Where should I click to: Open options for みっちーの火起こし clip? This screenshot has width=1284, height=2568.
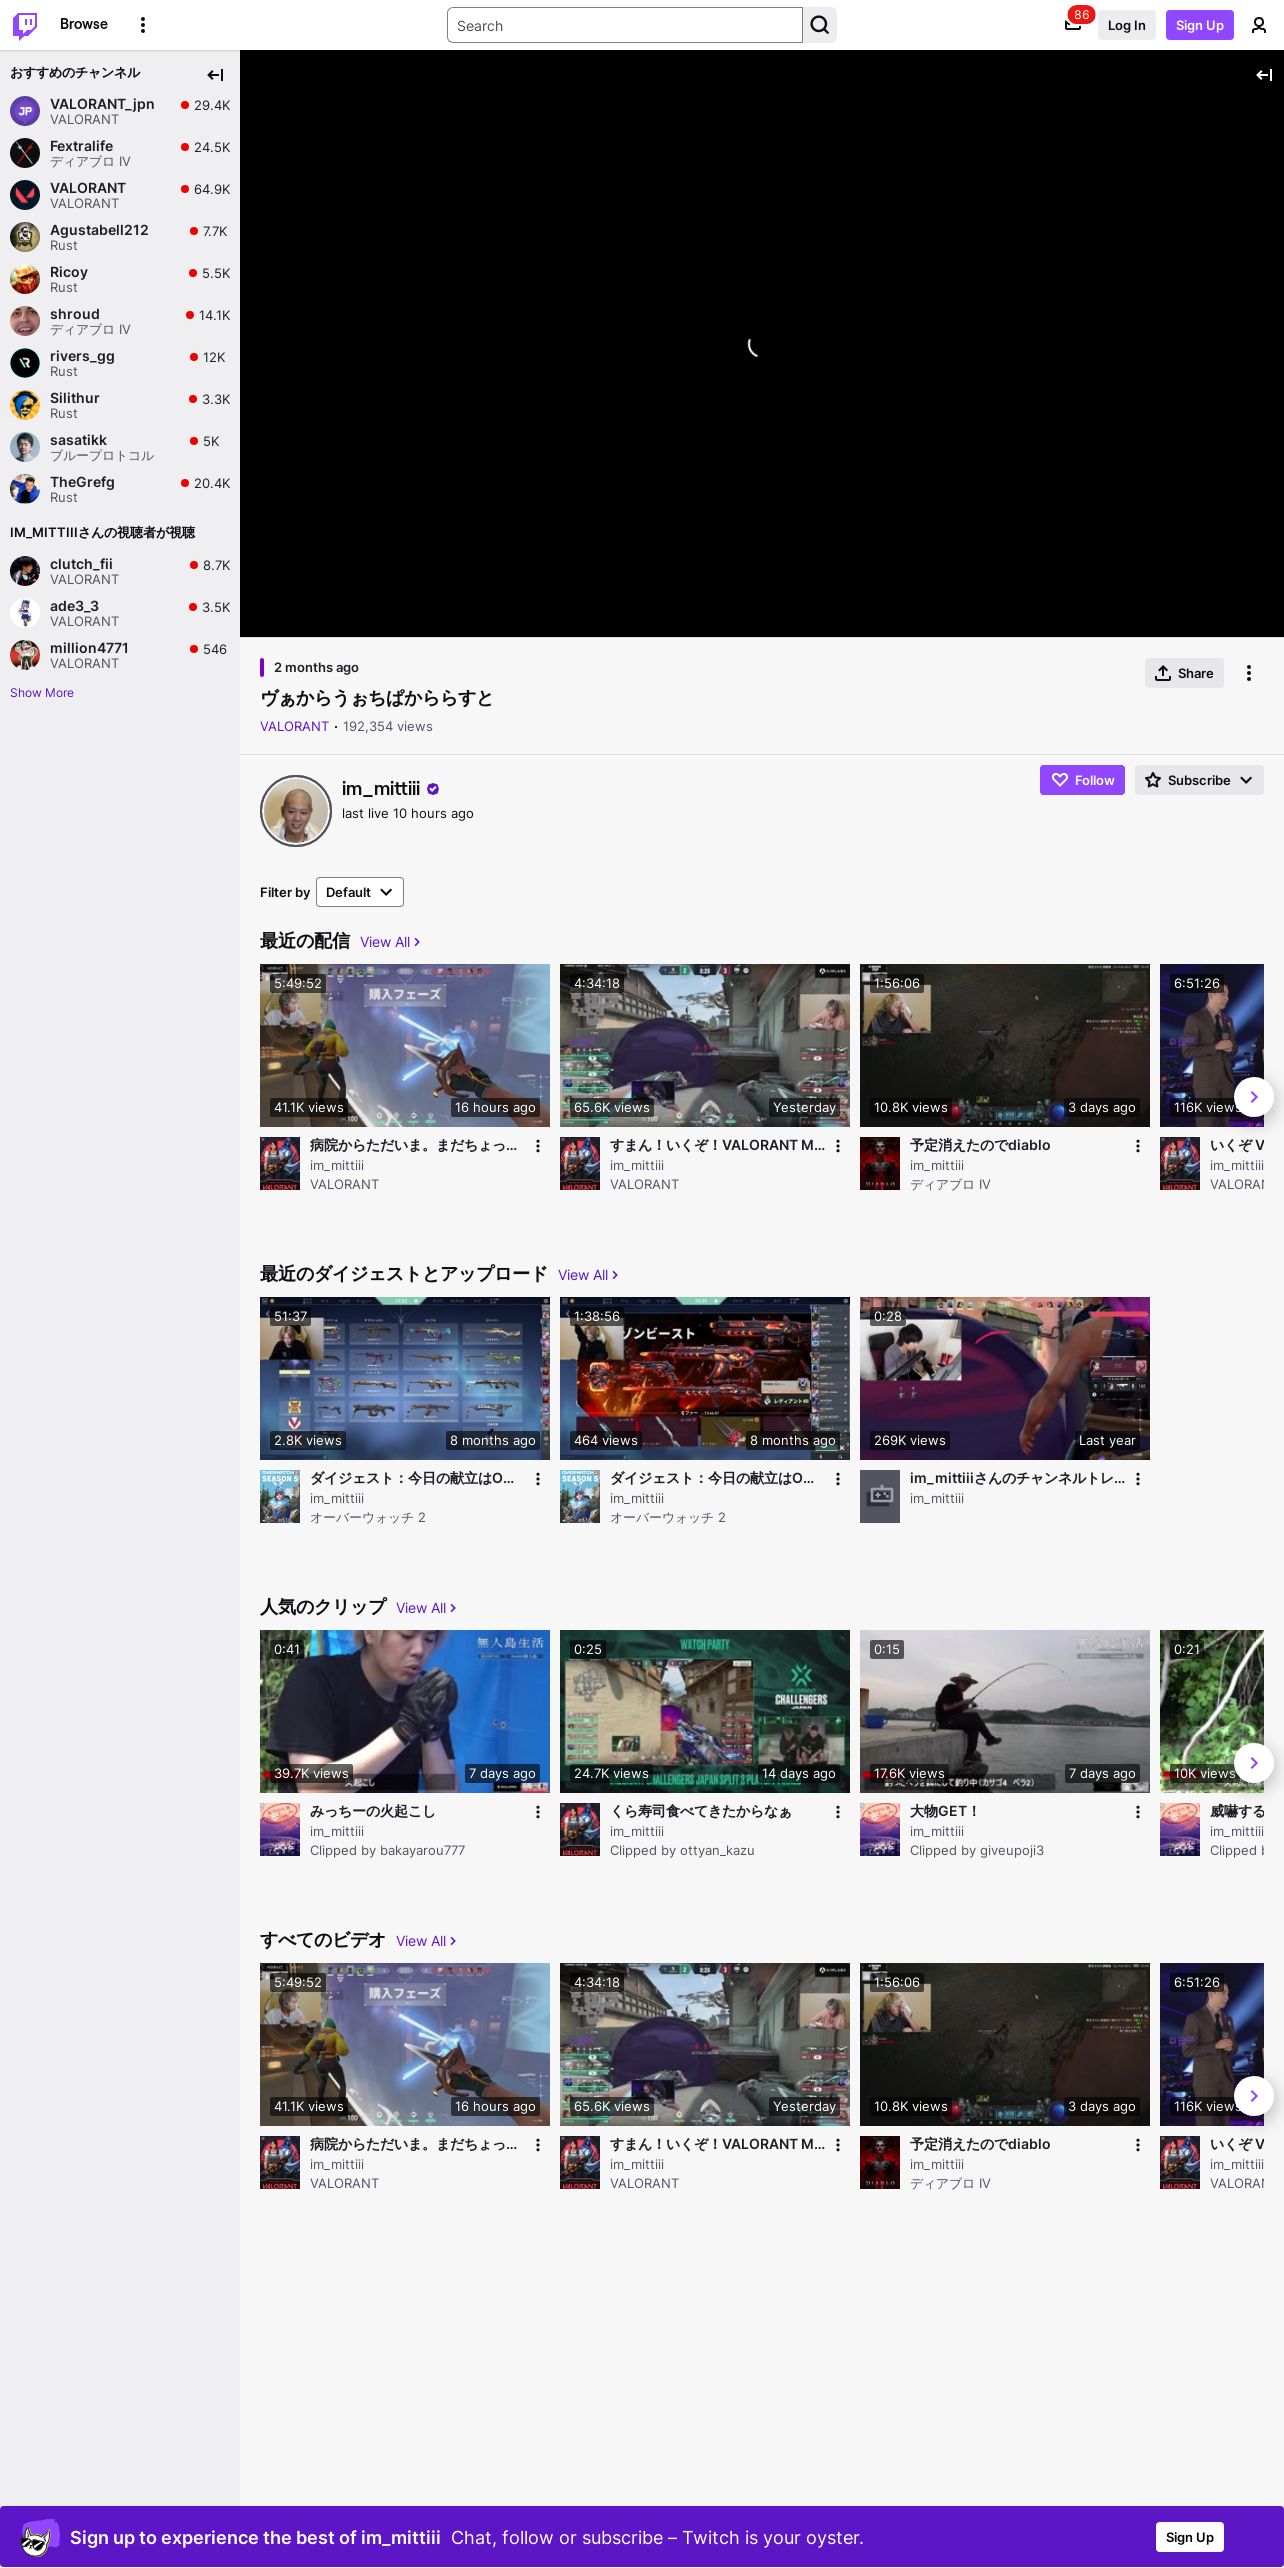coord(538,1812)
